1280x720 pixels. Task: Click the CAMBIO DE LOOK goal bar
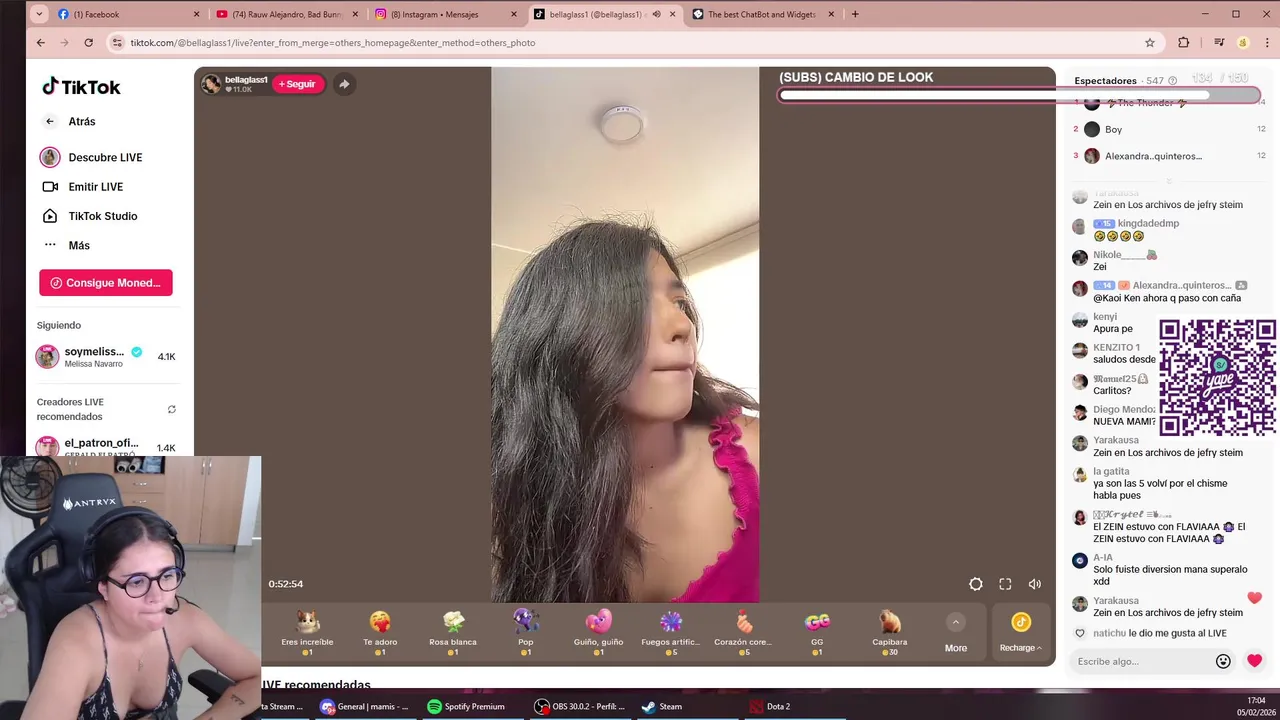(1019, 96)
